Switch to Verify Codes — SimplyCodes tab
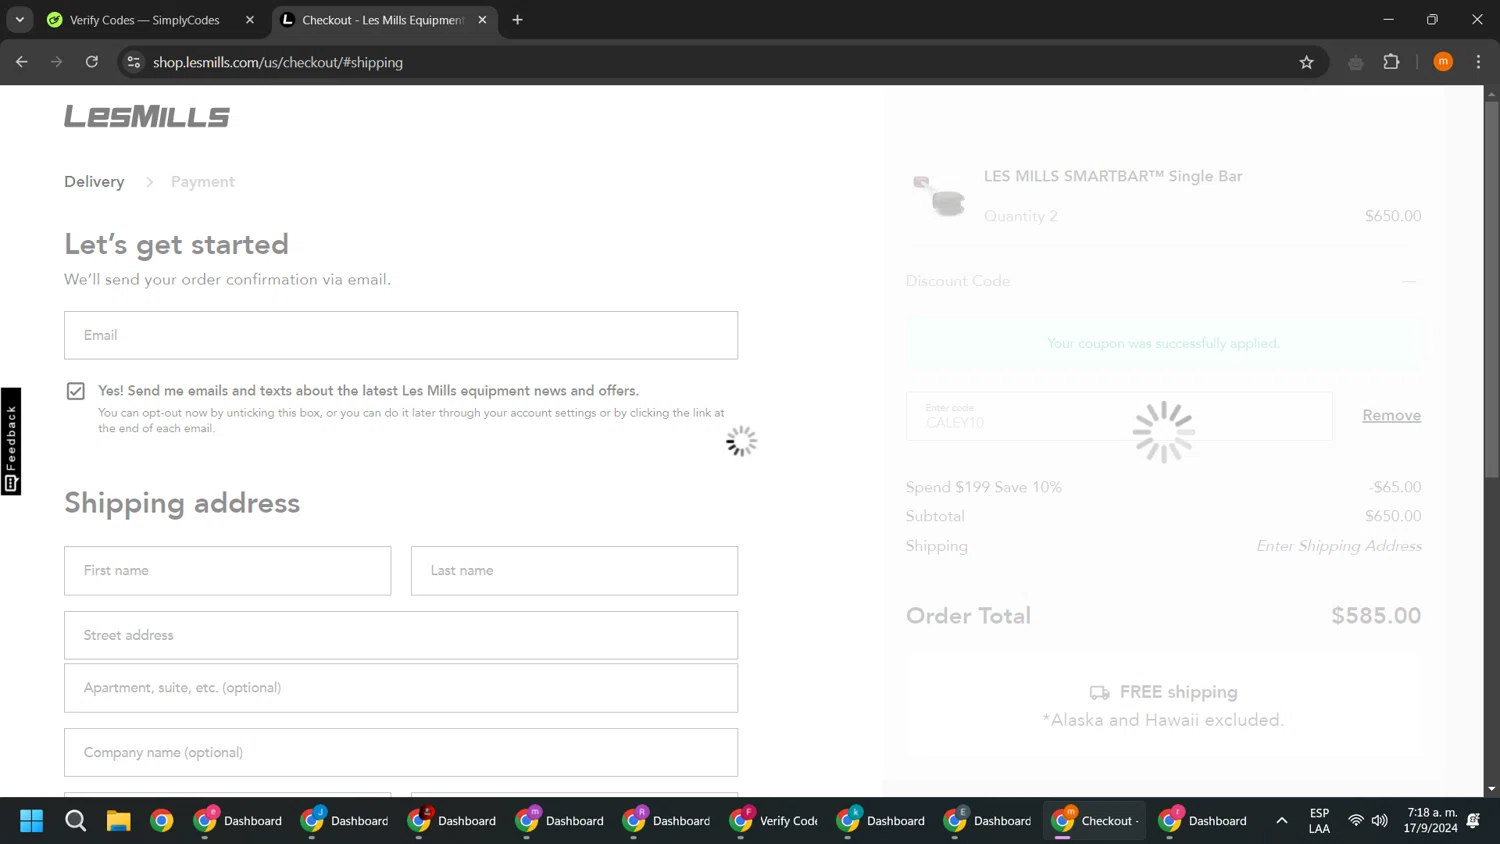This screenshot has height=844, width=1500. point(145,20)
